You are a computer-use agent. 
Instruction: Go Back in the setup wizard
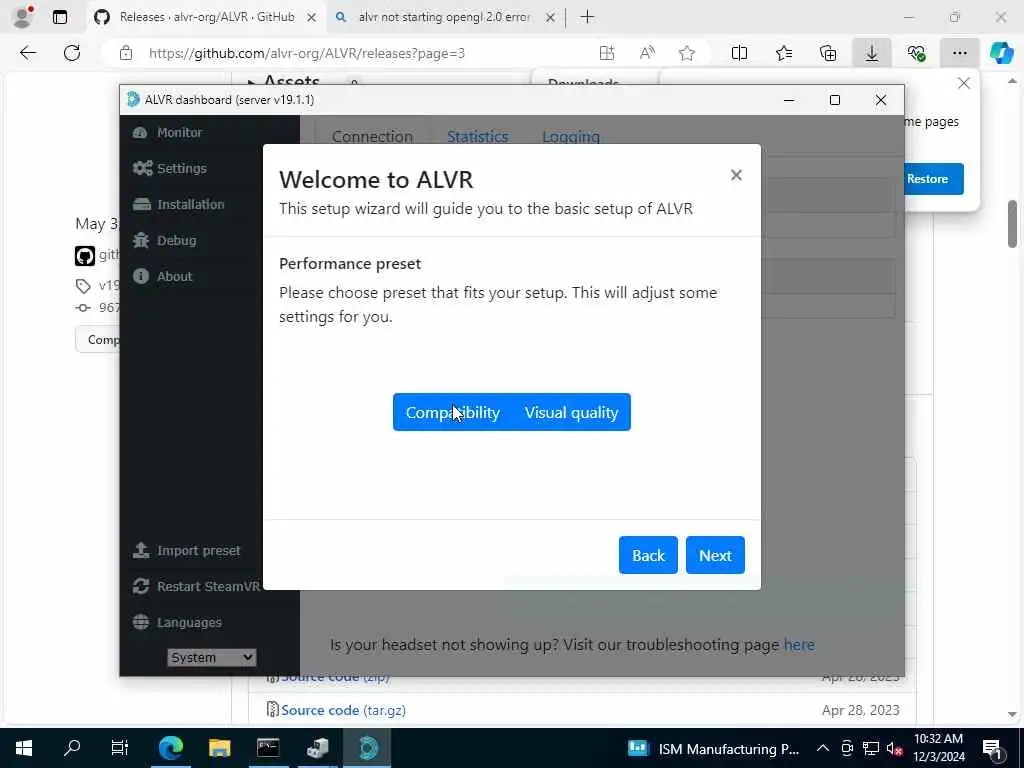pos(648,555)
